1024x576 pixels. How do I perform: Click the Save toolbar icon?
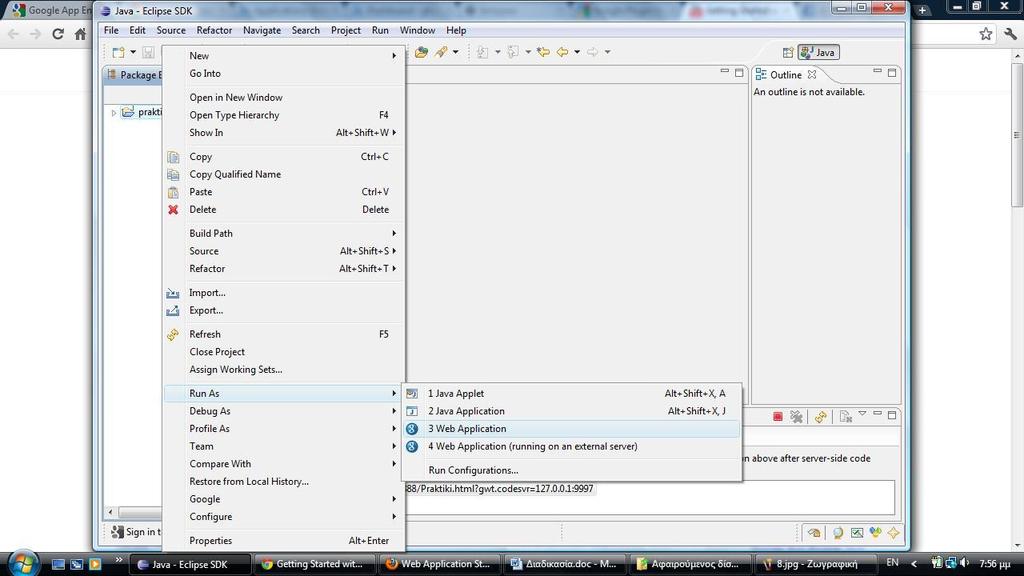(148, 52)
